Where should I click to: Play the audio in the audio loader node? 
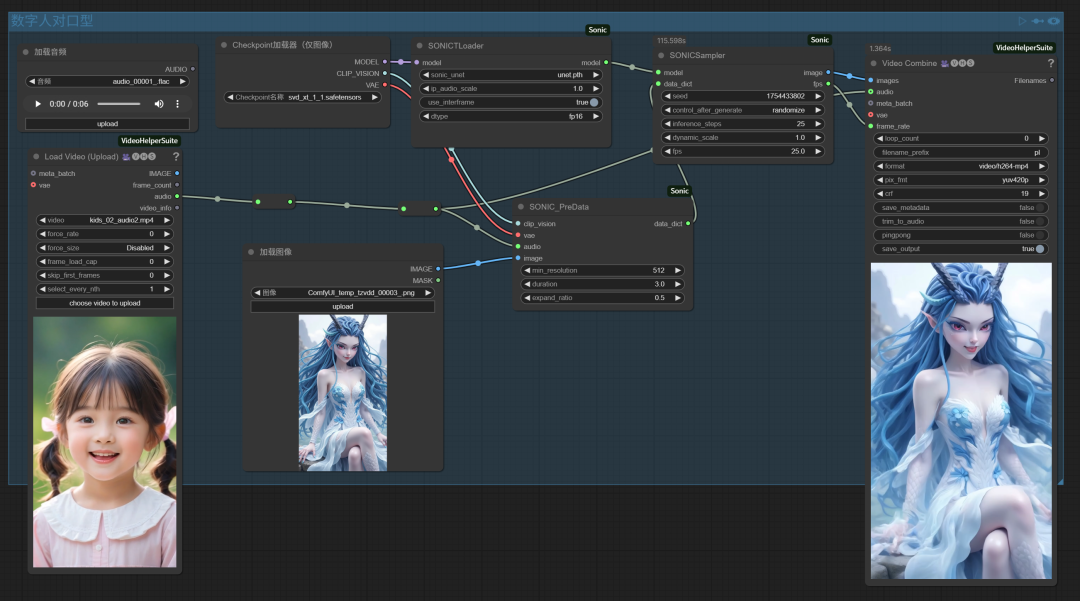[38, 104]
